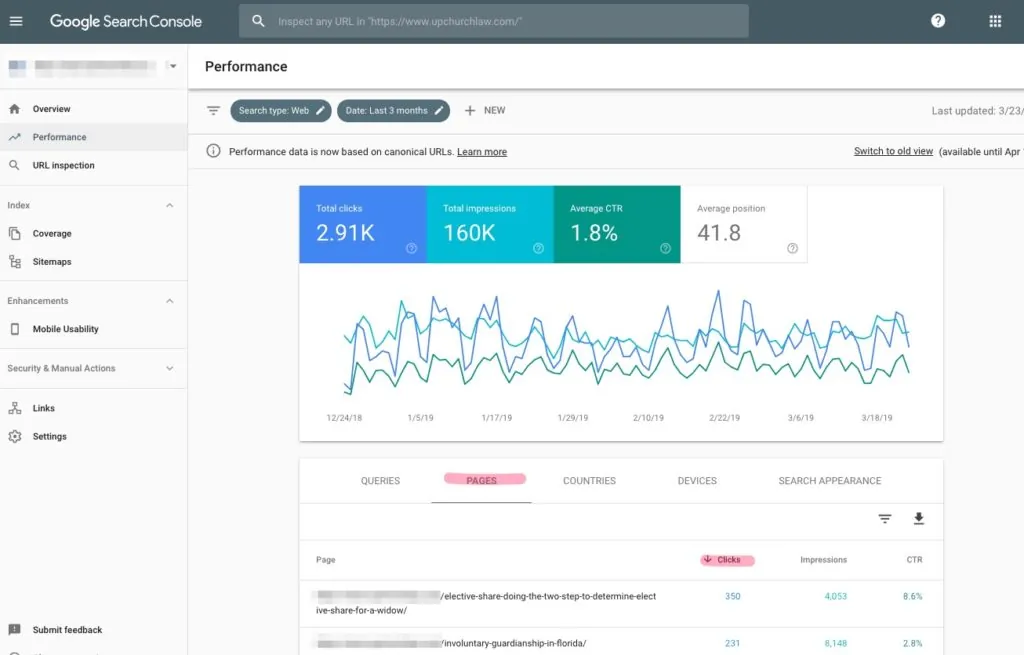This screenshot has width=1024, height=655.
Task: Switch to the QUERIES tab
Action: point(380,480)
